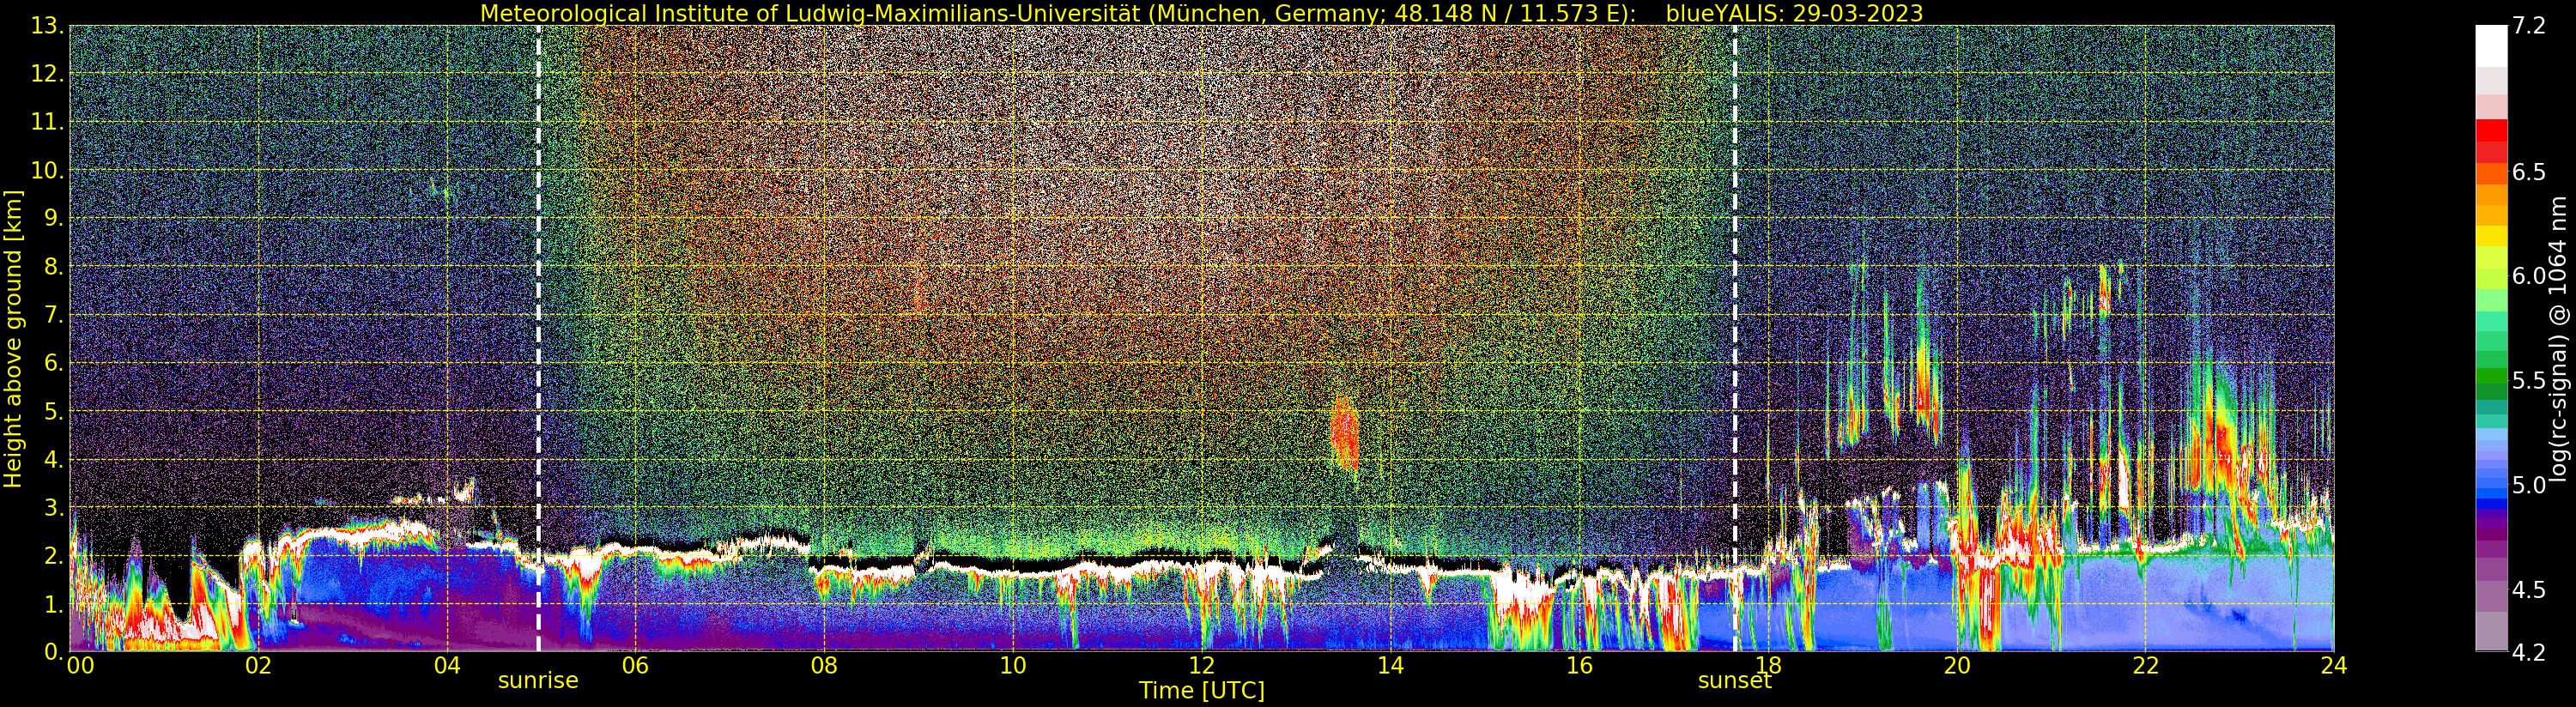Click the 12 time axis tick label

coord(1201,666)
